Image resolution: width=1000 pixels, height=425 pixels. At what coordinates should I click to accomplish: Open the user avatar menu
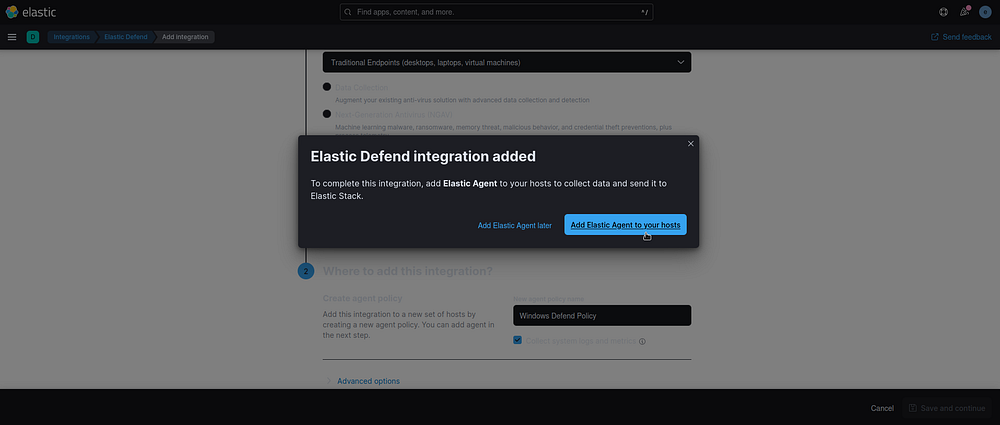tap(985, 12)
